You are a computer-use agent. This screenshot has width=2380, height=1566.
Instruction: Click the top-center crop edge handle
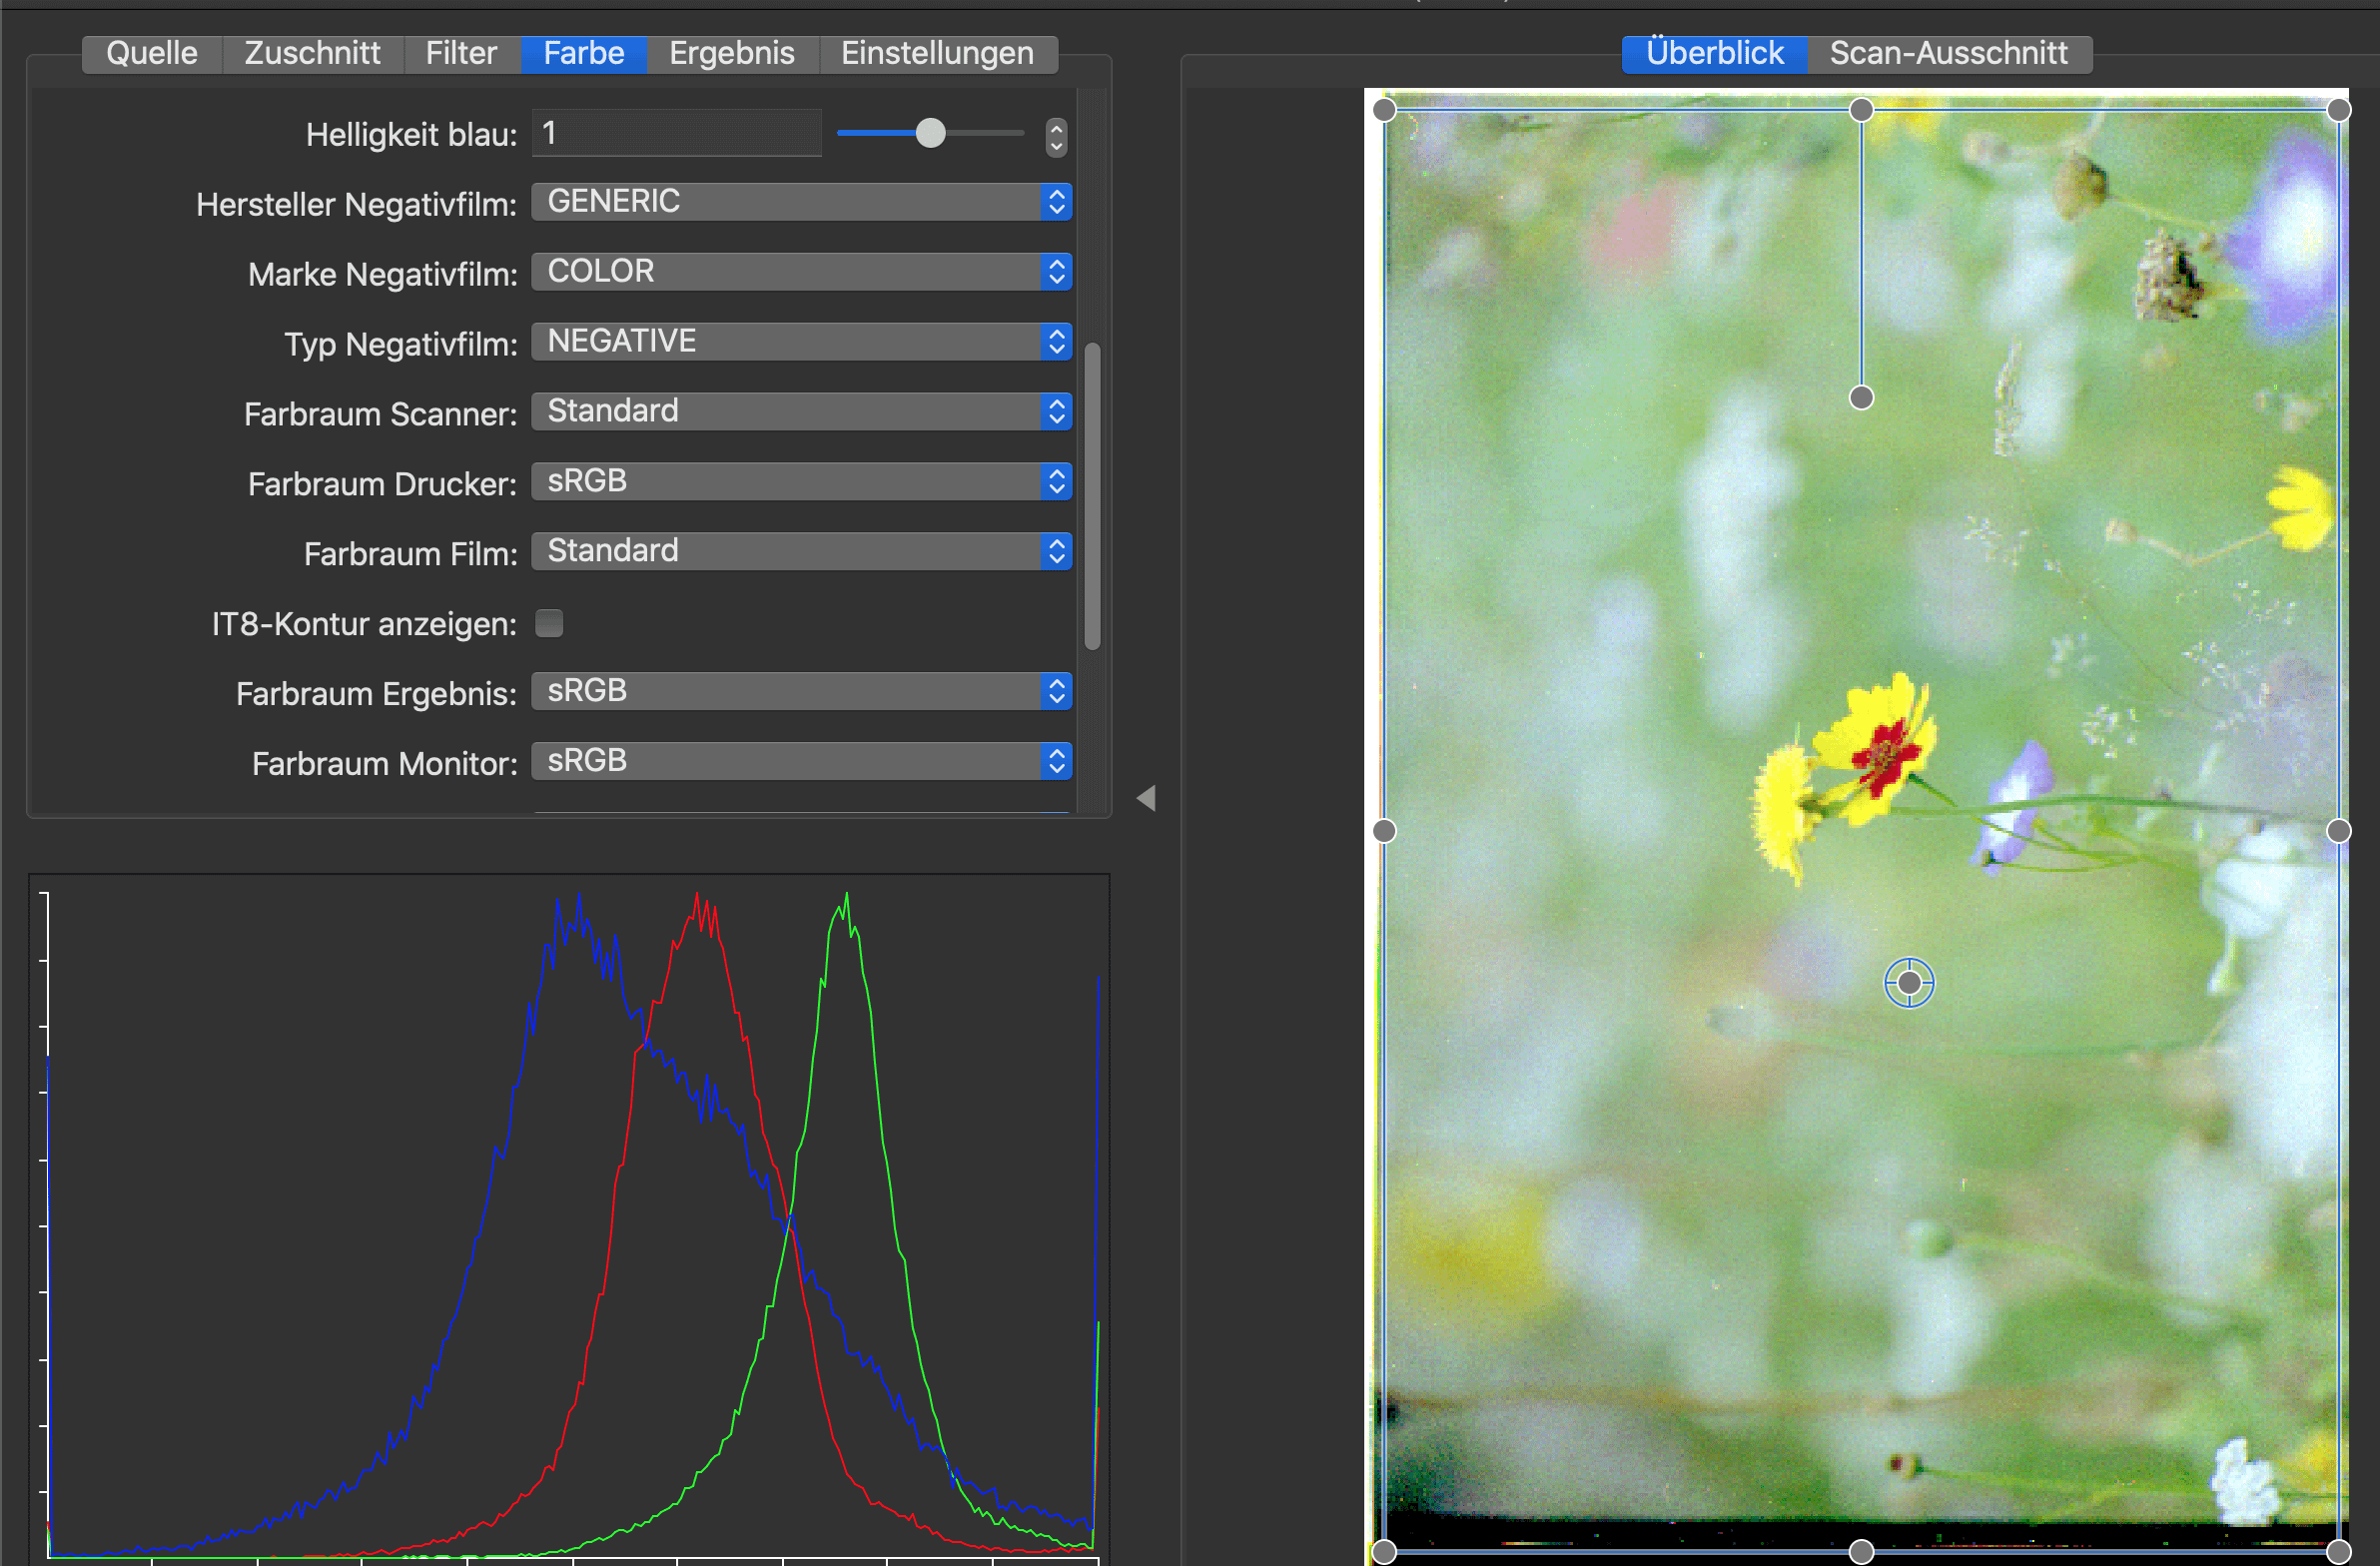[1861, 110]
